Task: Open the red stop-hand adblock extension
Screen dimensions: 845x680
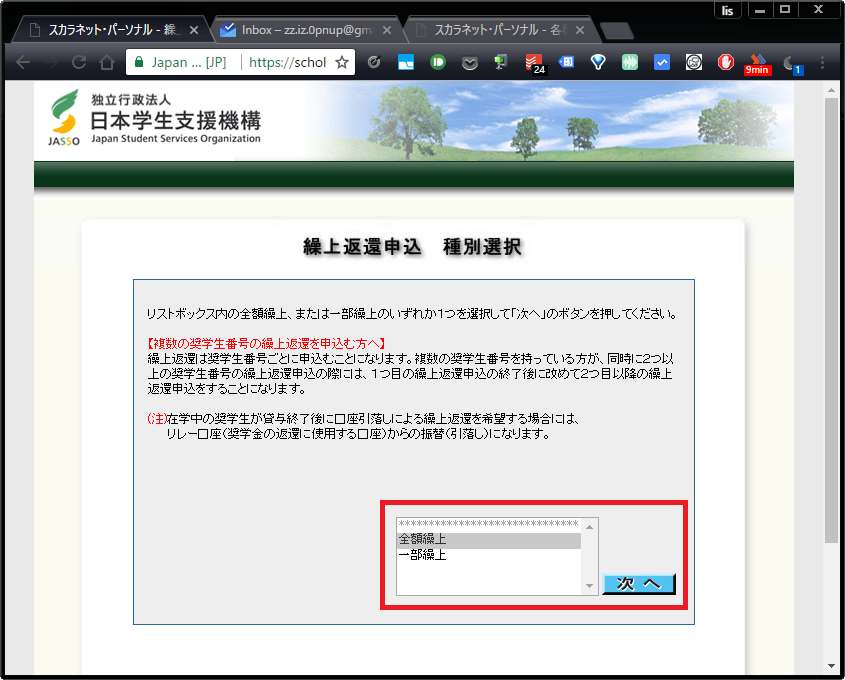Action: [726, 63]
